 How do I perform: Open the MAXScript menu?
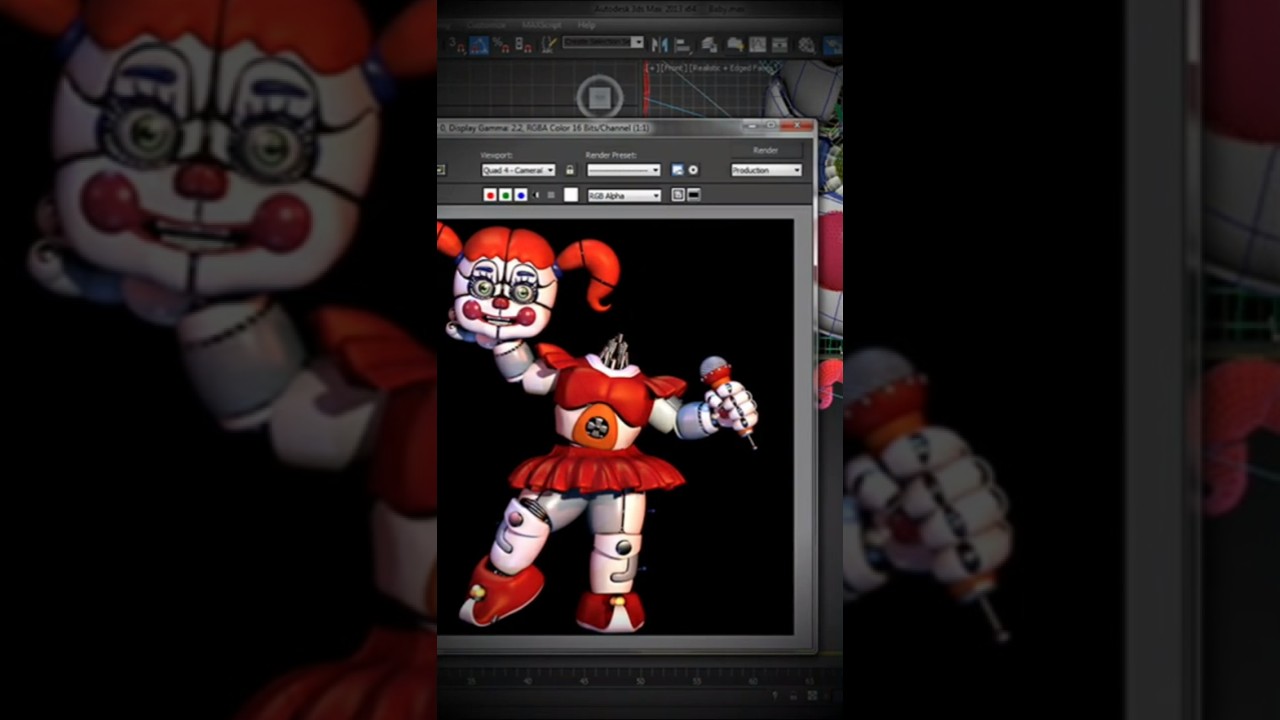click(x=542, y=25)
